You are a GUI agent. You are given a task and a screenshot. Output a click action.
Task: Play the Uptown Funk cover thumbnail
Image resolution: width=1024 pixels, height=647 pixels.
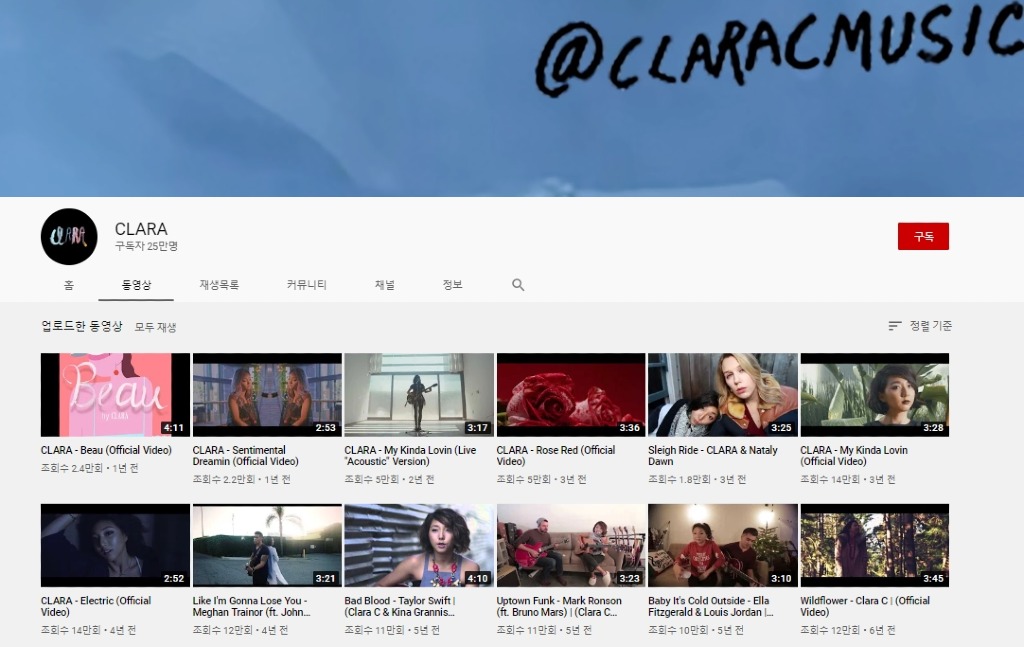[x=571, y=546]
